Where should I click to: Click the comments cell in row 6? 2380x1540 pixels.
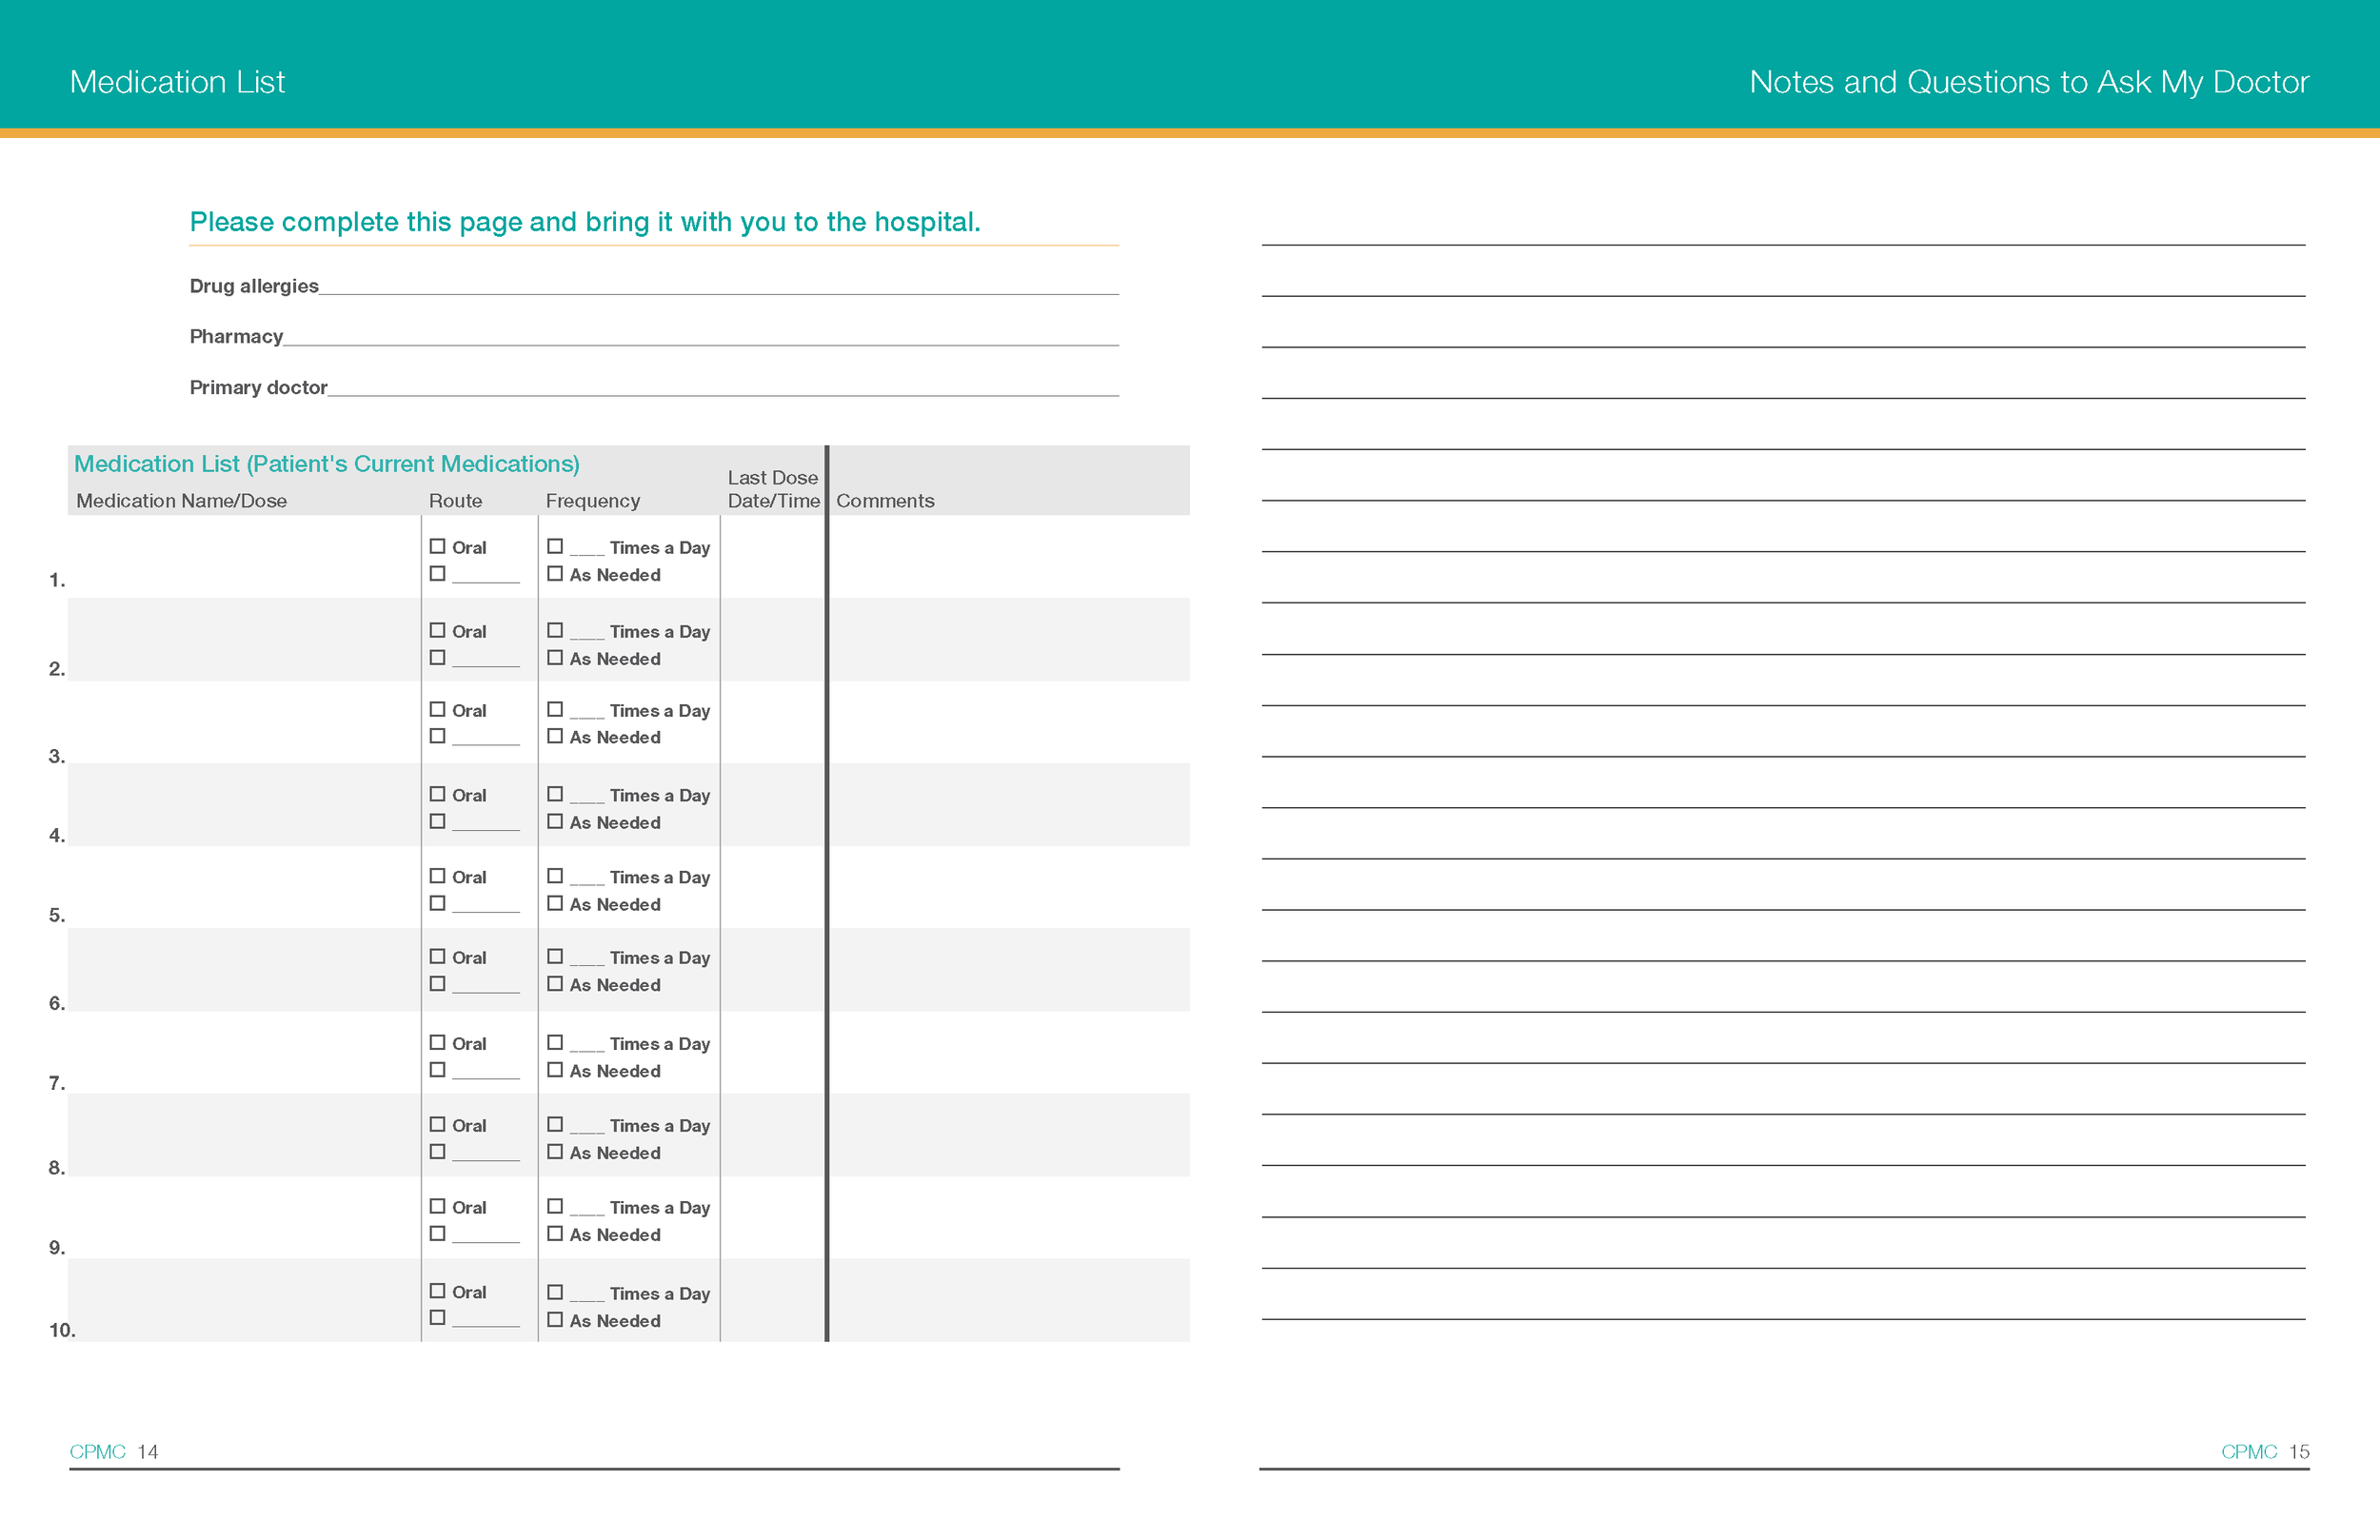point(1010,970)
